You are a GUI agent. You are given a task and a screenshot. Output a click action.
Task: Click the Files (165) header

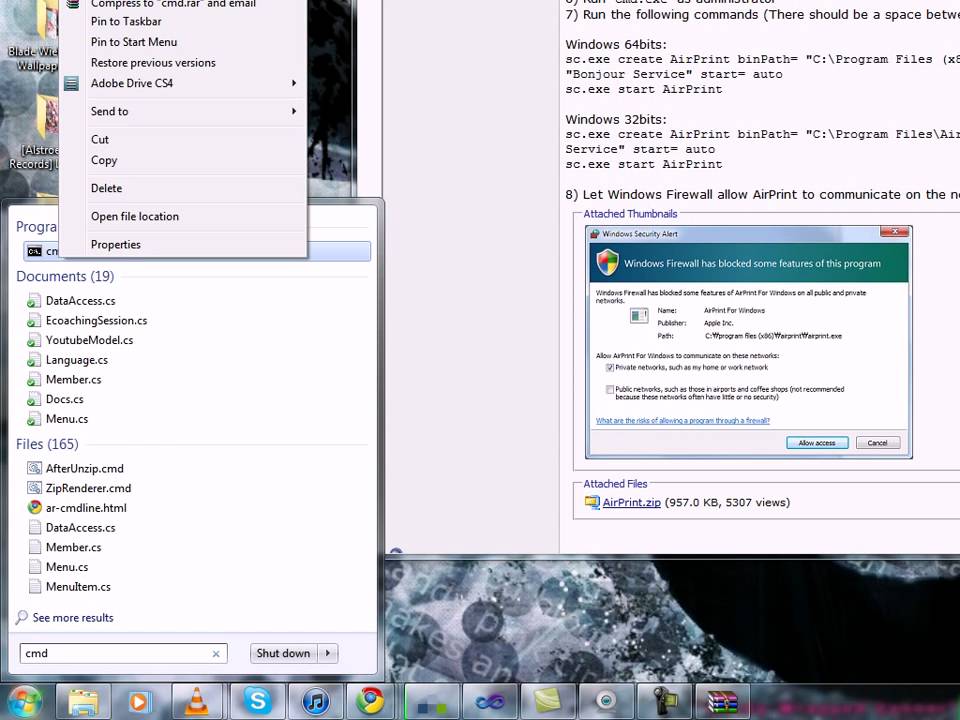tap(47, 444)
